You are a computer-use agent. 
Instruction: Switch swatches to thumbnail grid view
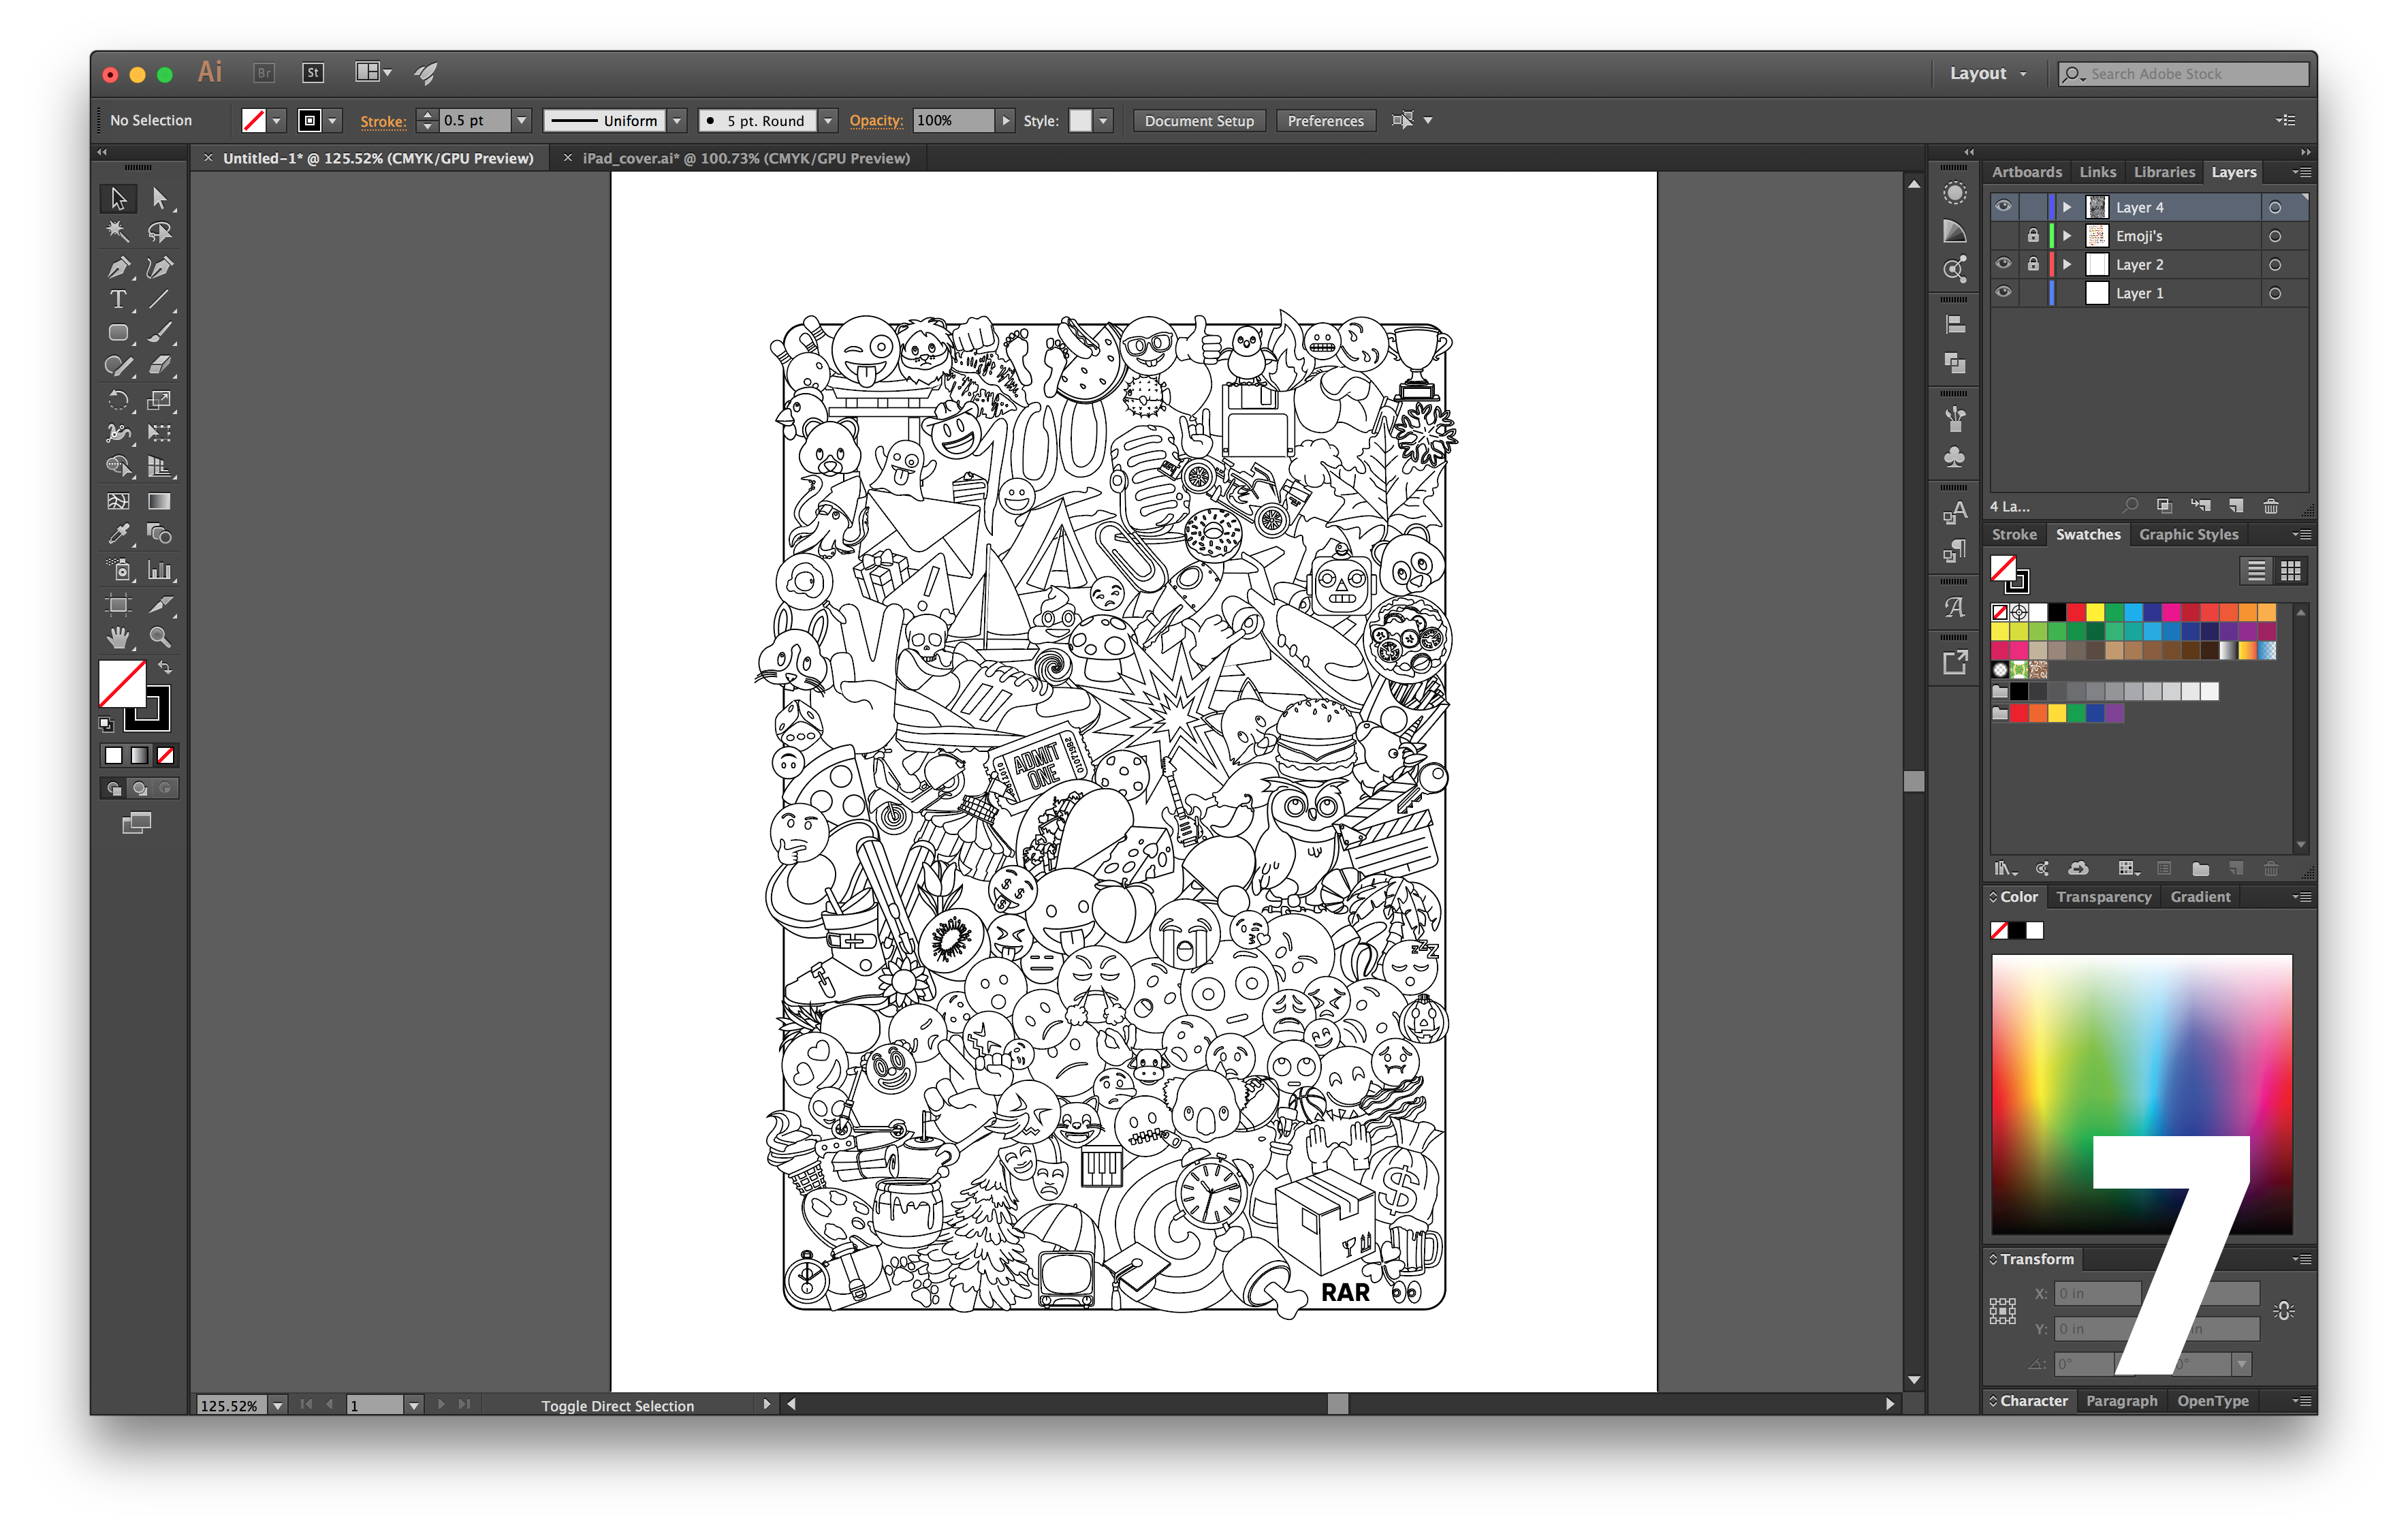2291,571
